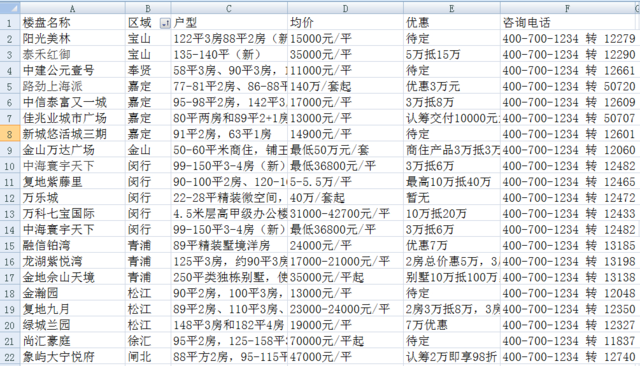Select column F header

[567, 8]
